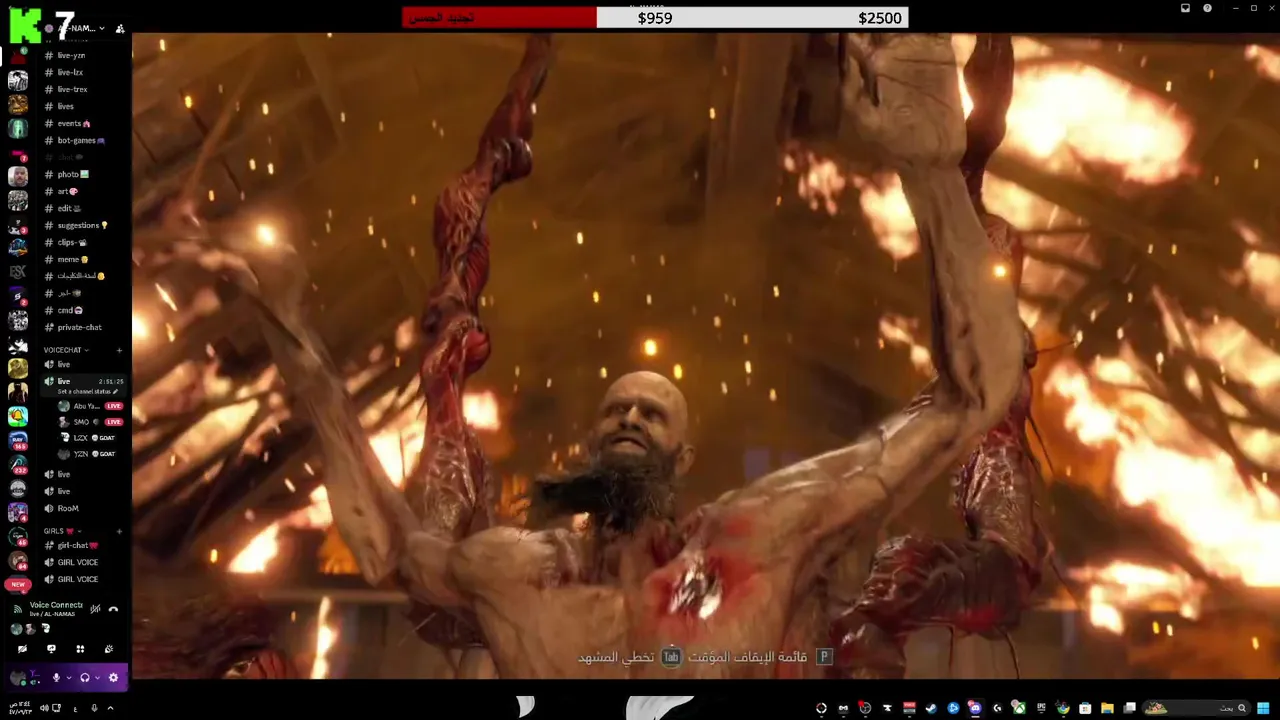This screenshot has height=720, width=1280.
Task: Open the #live-lzx text channel
Action: 70,72
